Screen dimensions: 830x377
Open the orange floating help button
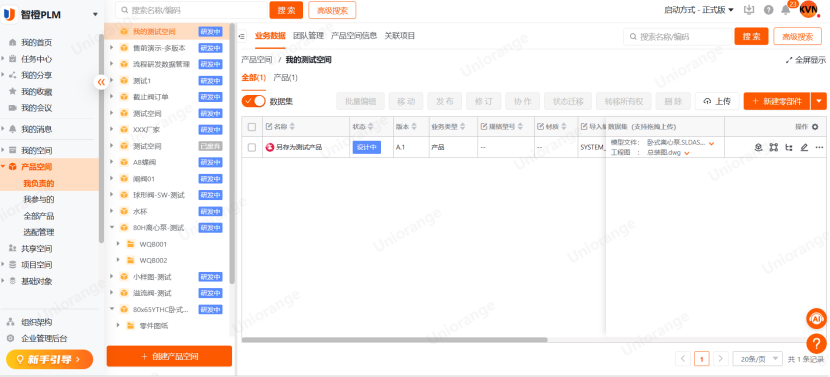[816, 344]
